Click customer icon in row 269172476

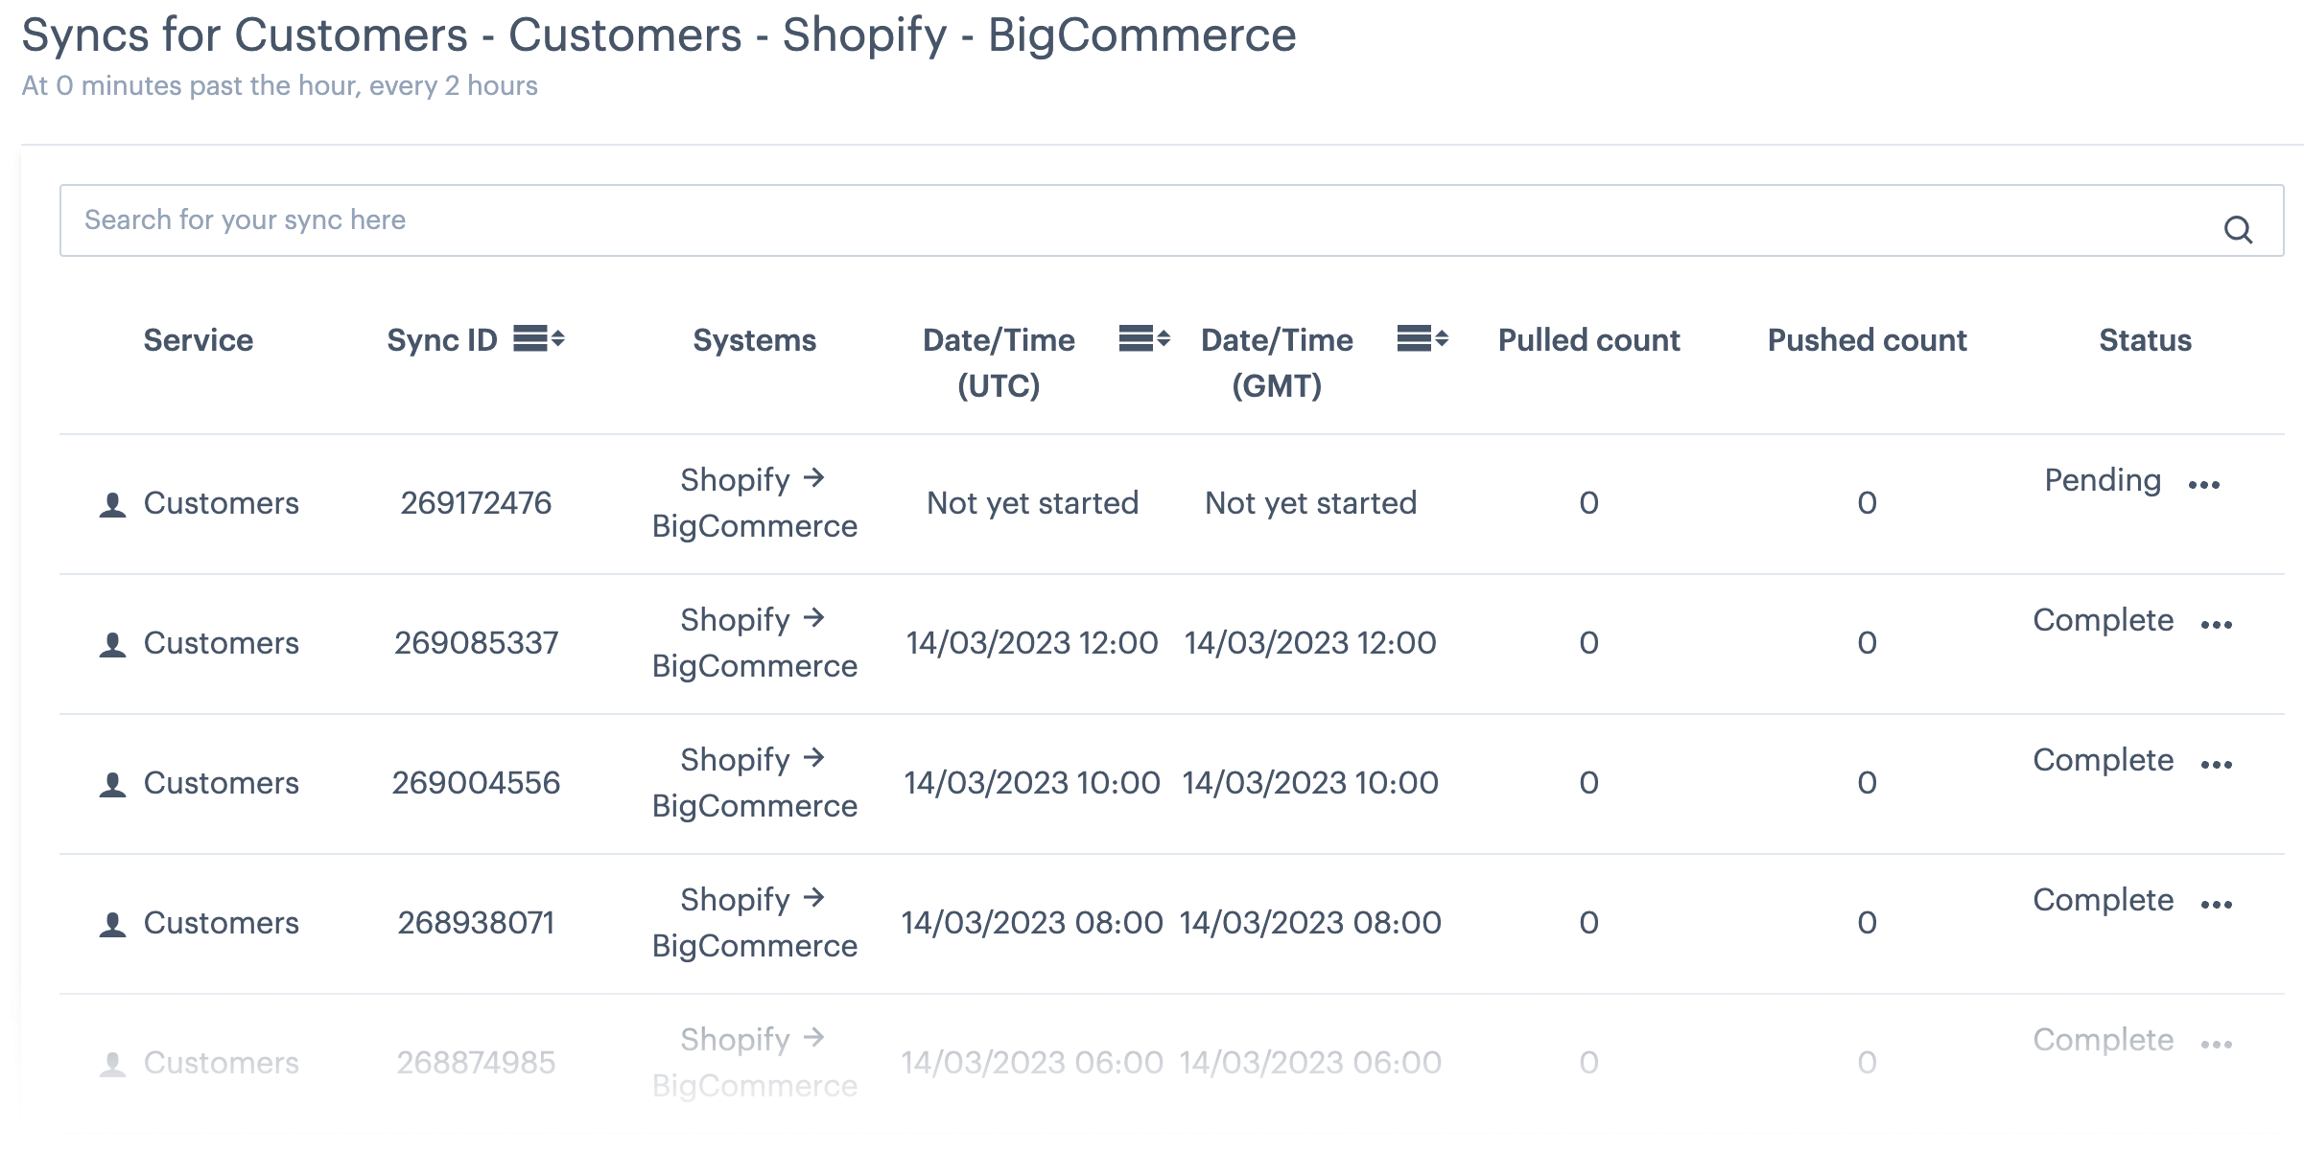pos(113,504)
